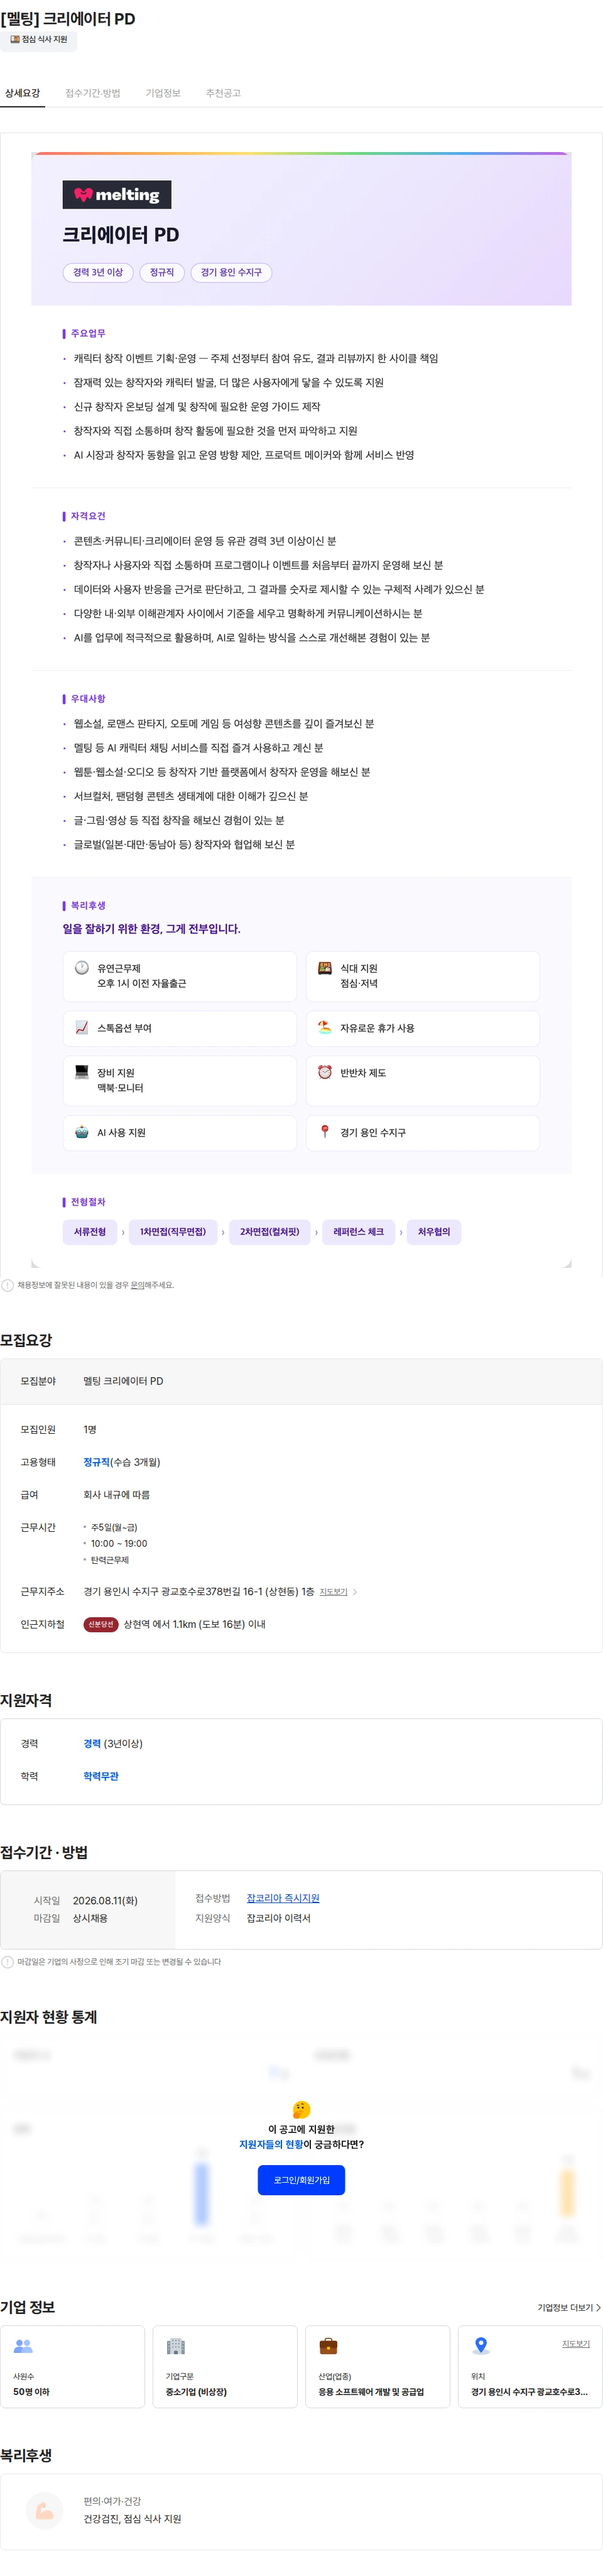Click the location pin icon for 위치
The image size is (603, 2576).
[481, 2346]
